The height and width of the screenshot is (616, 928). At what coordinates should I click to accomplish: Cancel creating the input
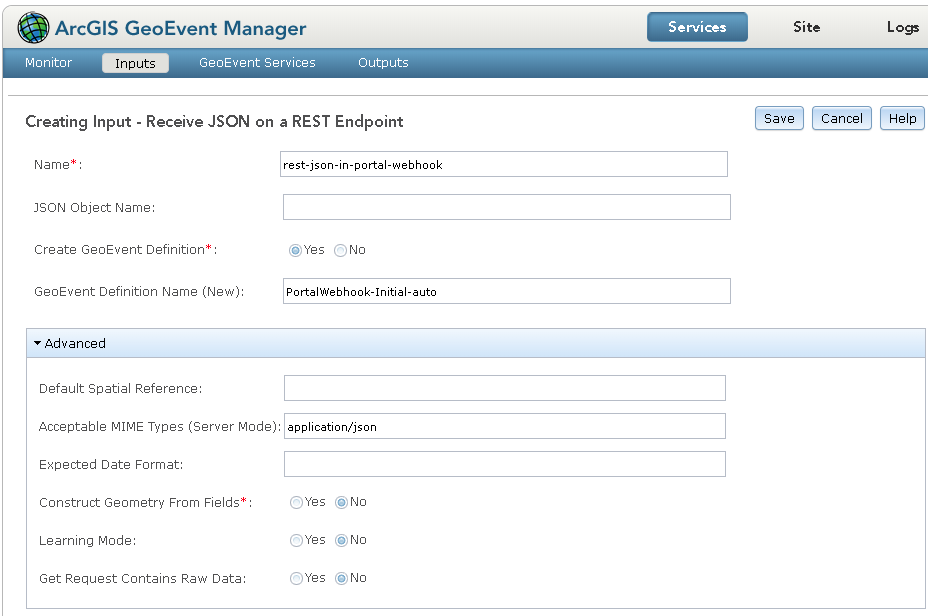842,118
